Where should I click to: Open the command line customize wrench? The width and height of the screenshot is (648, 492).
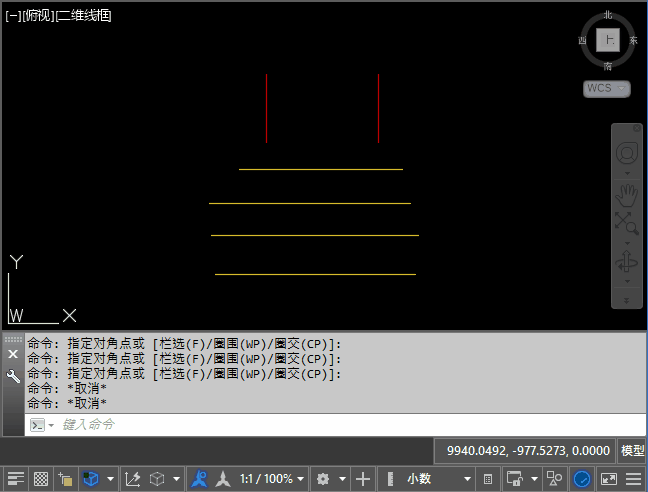tap(13, 377)
